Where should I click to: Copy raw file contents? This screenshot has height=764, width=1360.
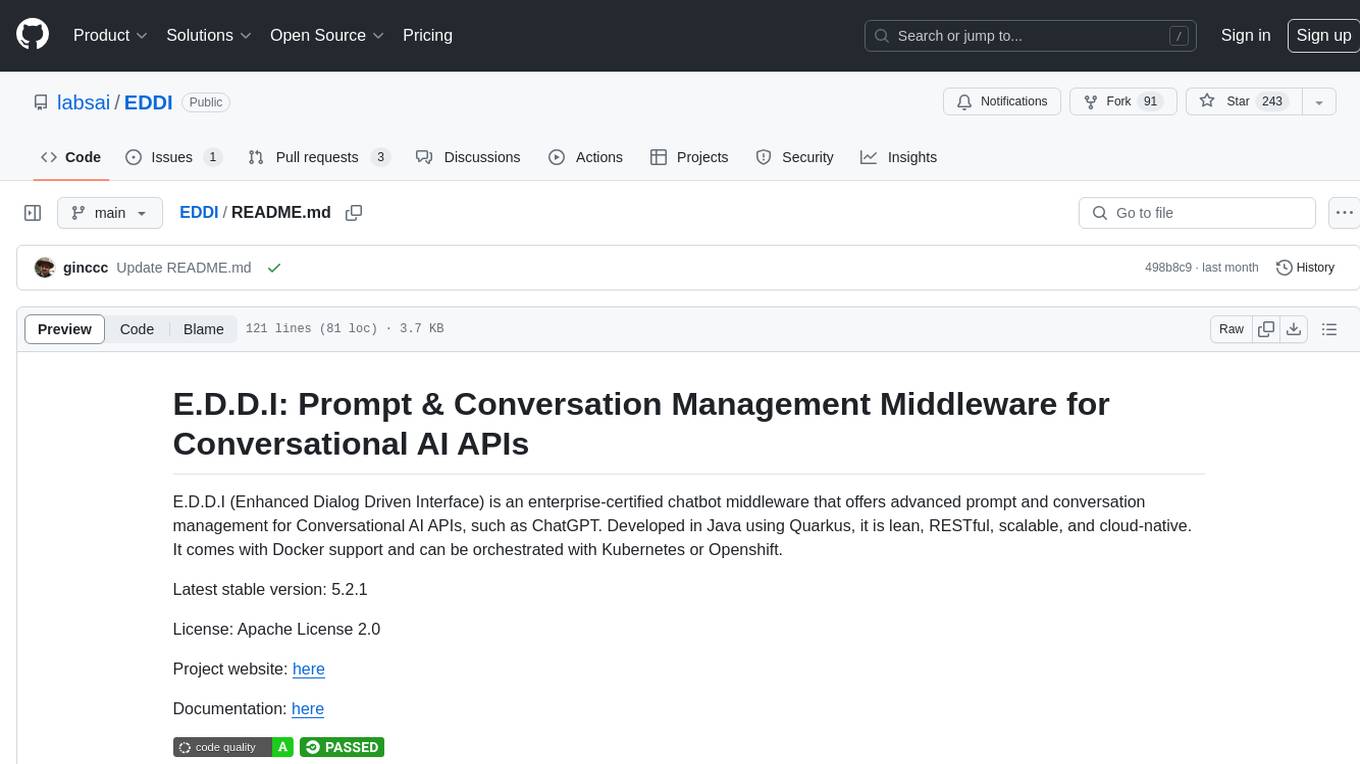[1267, 329]
